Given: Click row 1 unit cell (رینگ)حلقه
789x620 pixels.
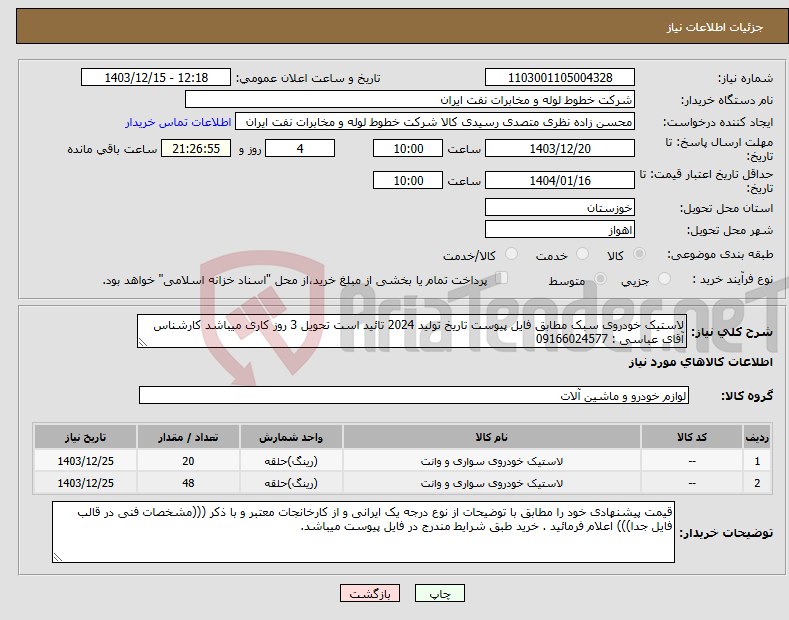Looking at the screenshot, I should click(x=291, y=461).
